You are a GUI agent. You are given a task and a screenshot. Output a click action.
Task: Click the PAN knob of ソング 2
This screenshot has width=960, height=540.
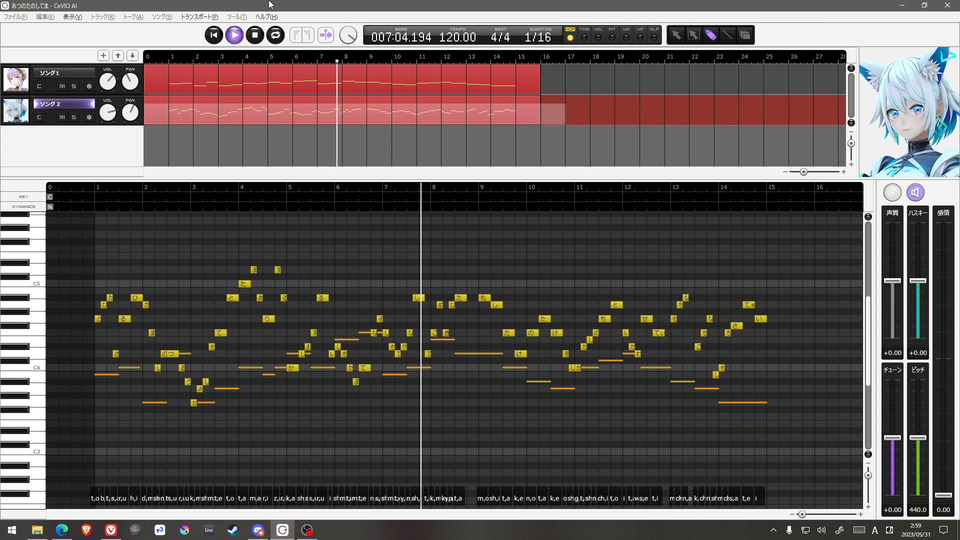tap(130, 113)
